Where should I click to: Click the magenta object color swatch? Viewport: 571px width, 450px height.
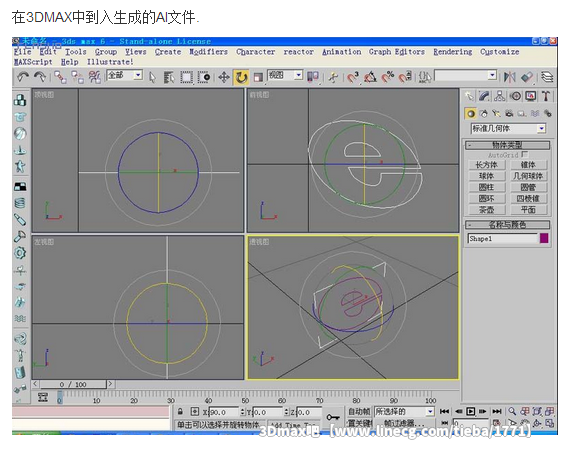point(544,238)
